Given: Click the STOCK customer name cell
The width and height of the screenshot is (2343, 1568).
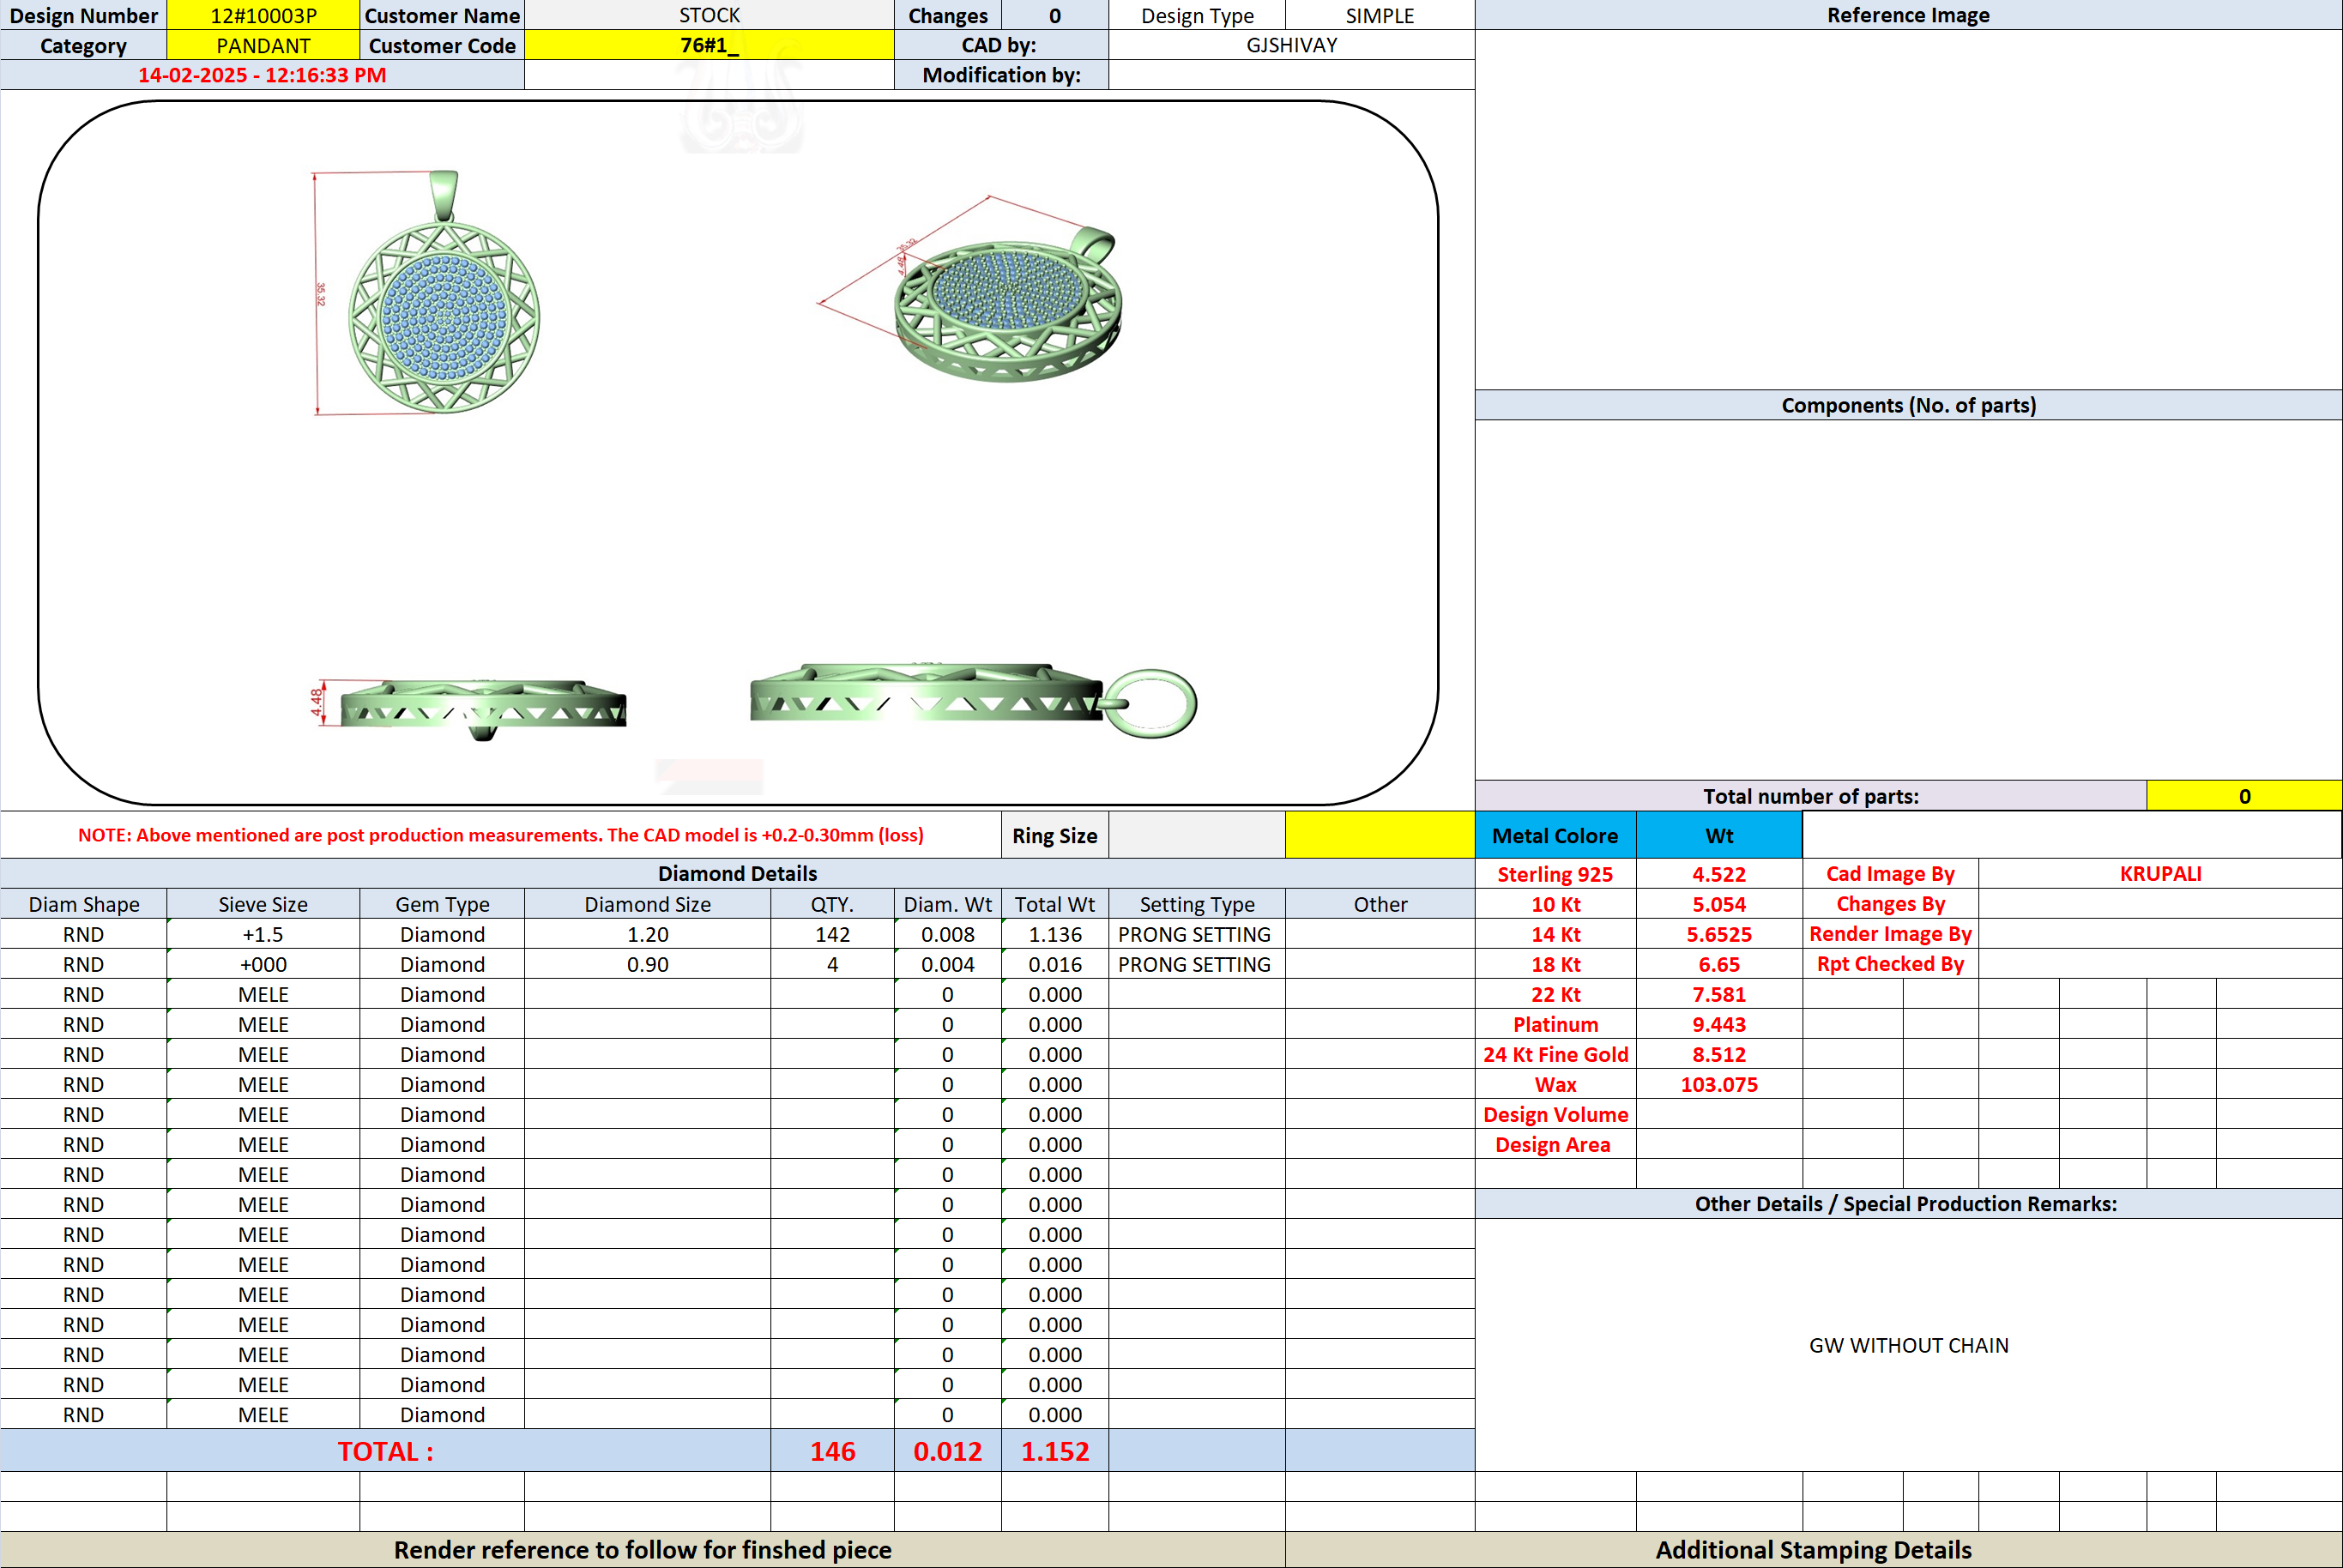Looking at the screenshot, I should pyautogui.click(x=709, y=15).
